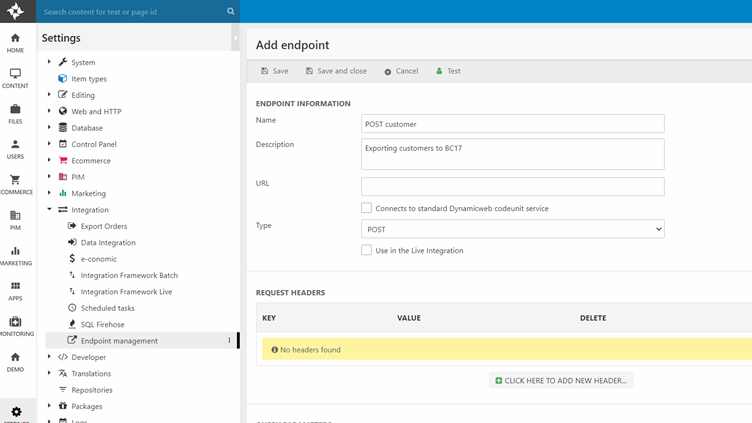
Task: Click the search magnifier icon
Action: [x=231, y=12]
